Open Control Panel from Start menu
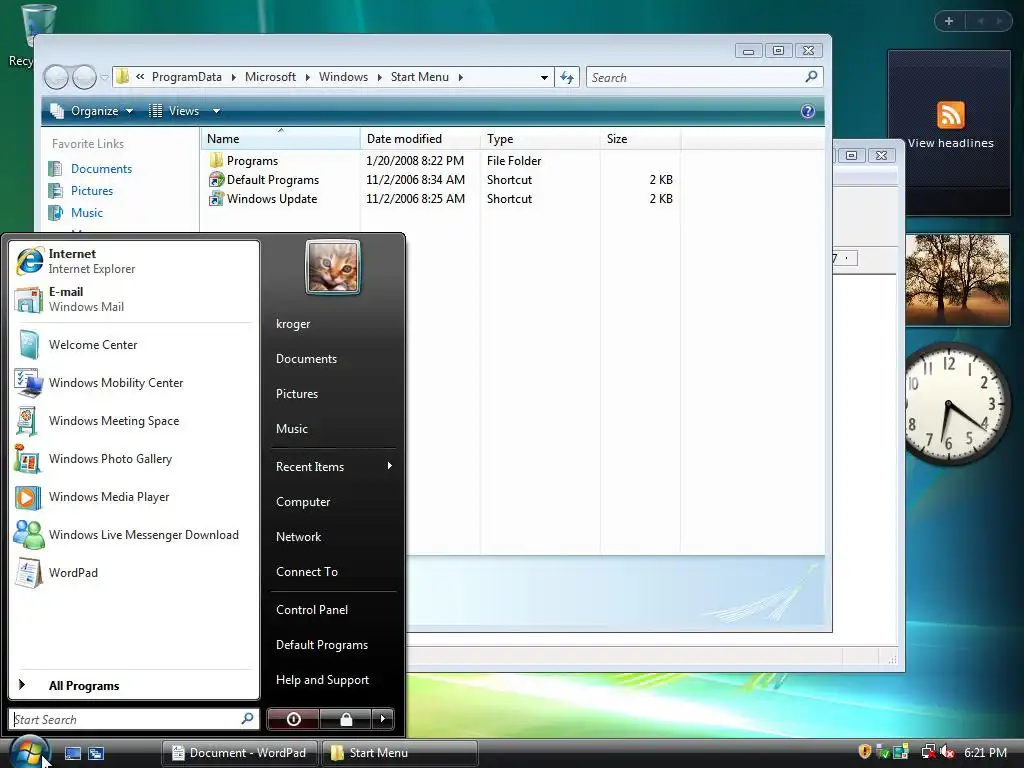 point(333,609)
